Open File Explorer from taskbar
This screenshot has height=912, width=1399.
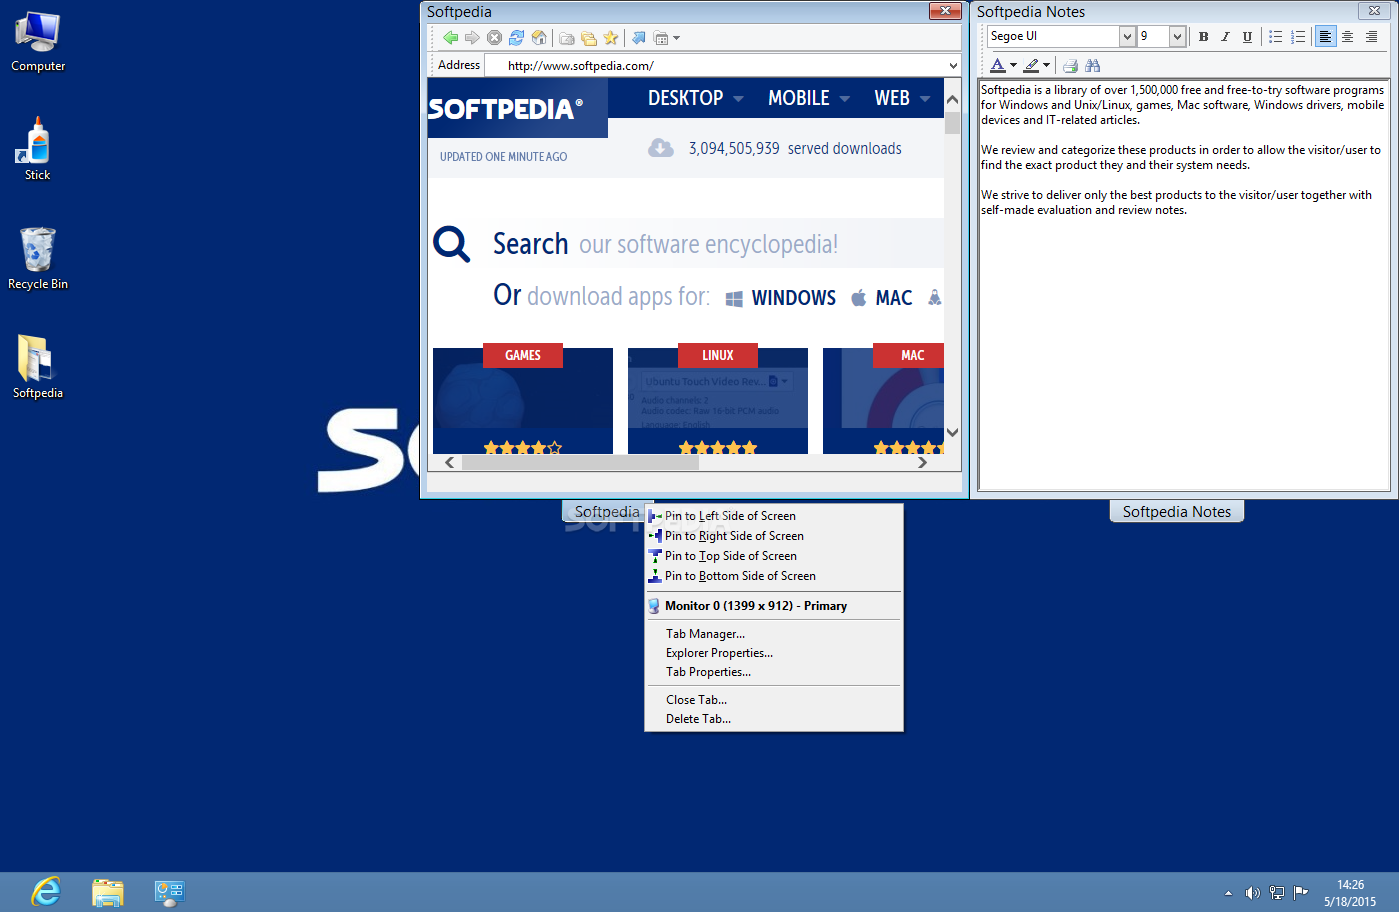107,891
